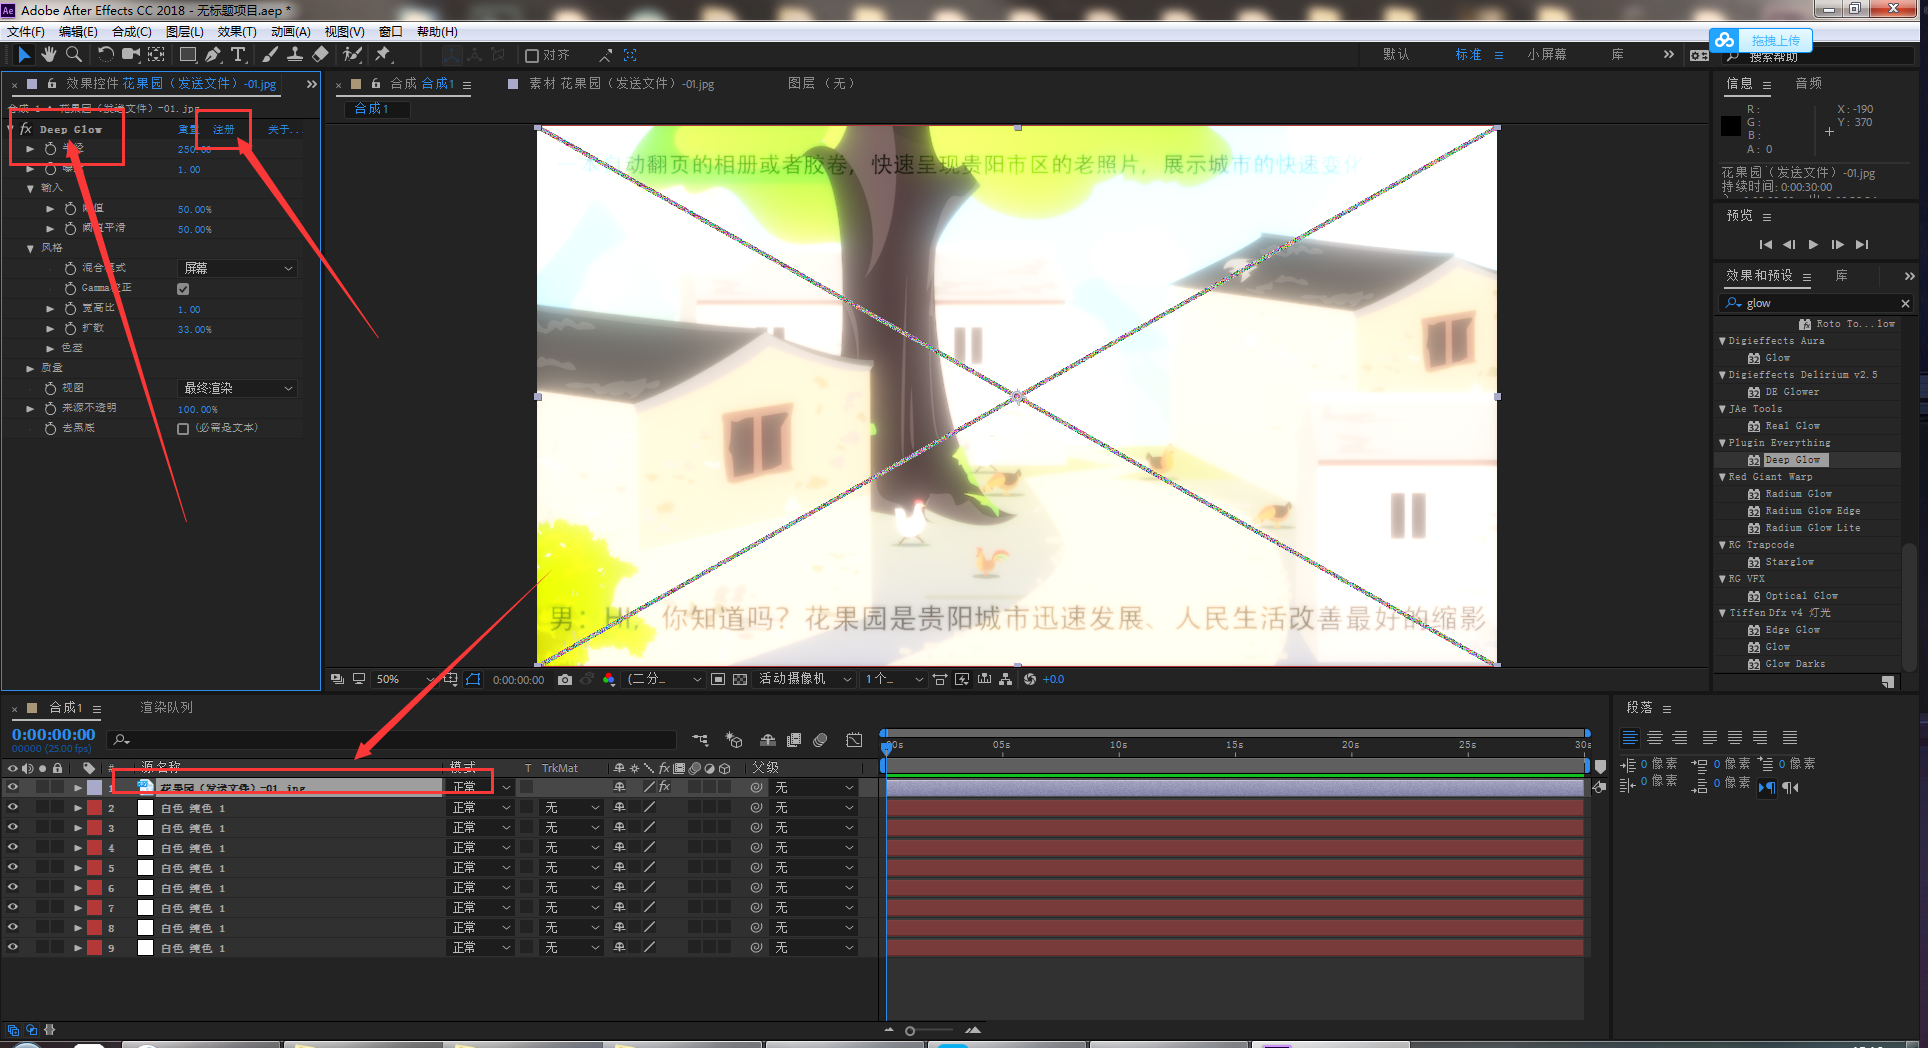The height and width of the screenshot is (1048, 1928).
Task: Hide layer 3 using its eye icon
Action: pyautogui.click(x=13, y=827)
